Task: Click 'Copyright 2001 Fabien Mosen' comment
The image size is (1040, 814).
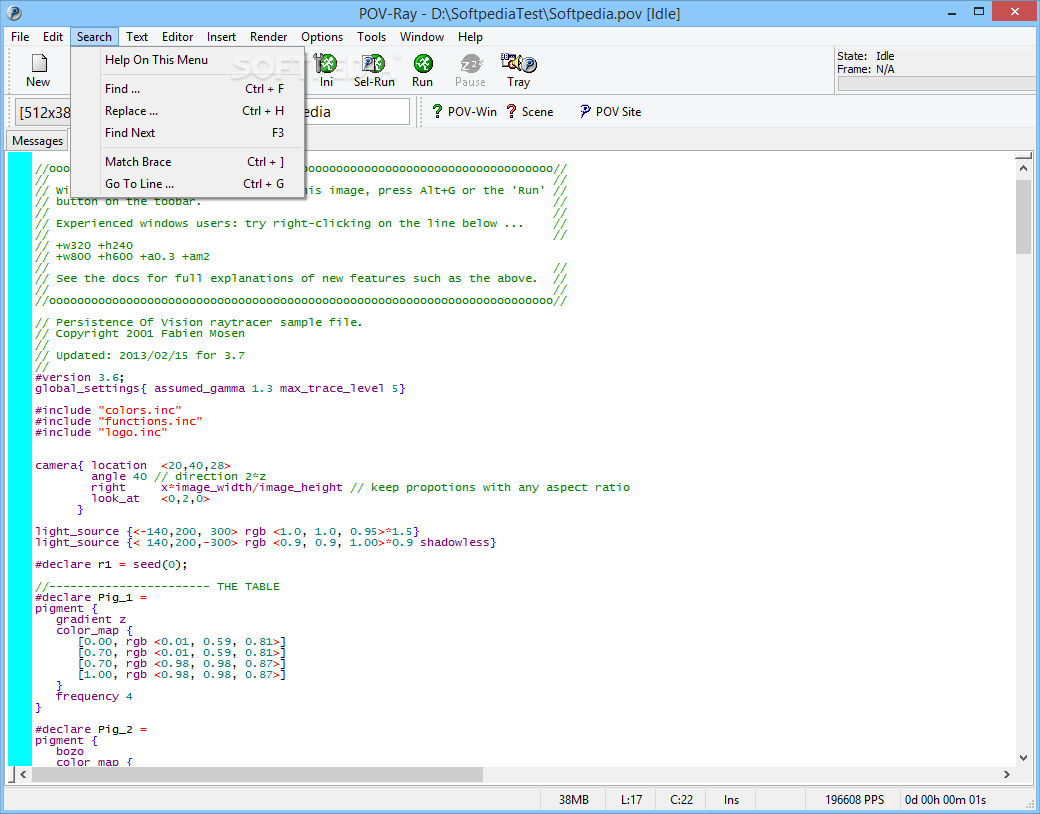Action: coord(140,333)
